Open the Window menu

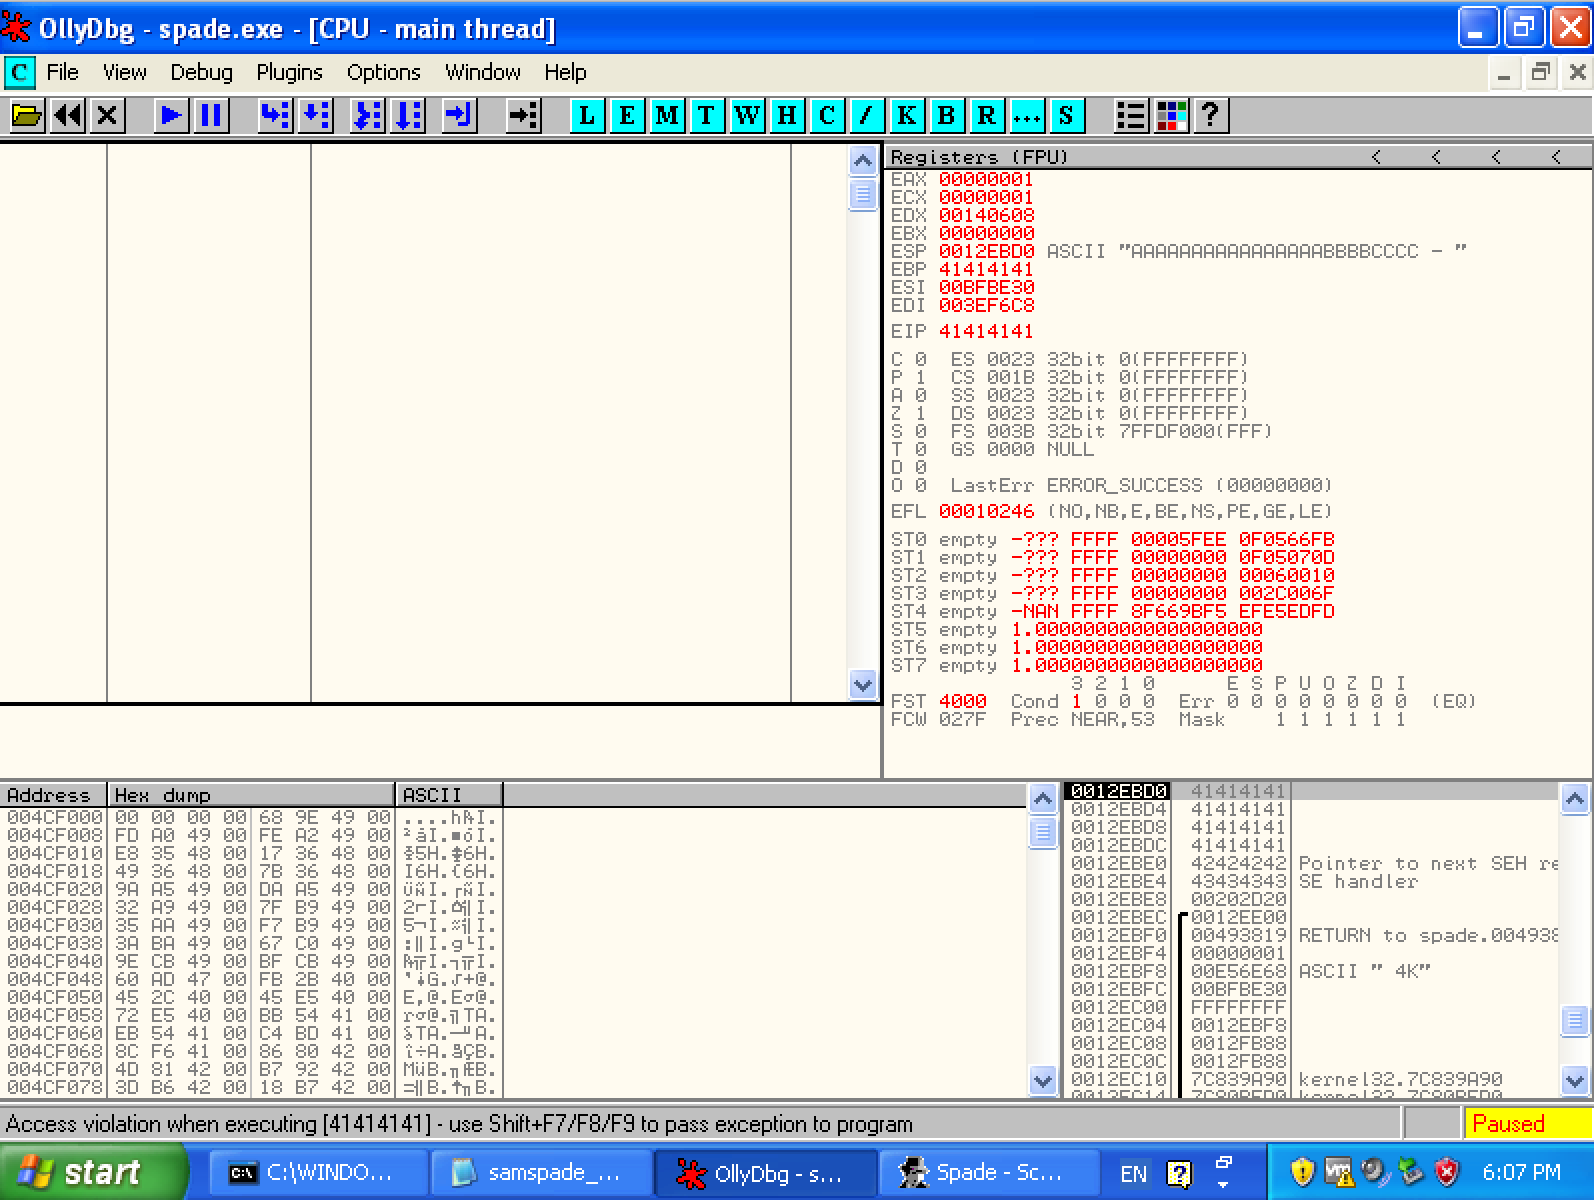click(x=483, y=72)
